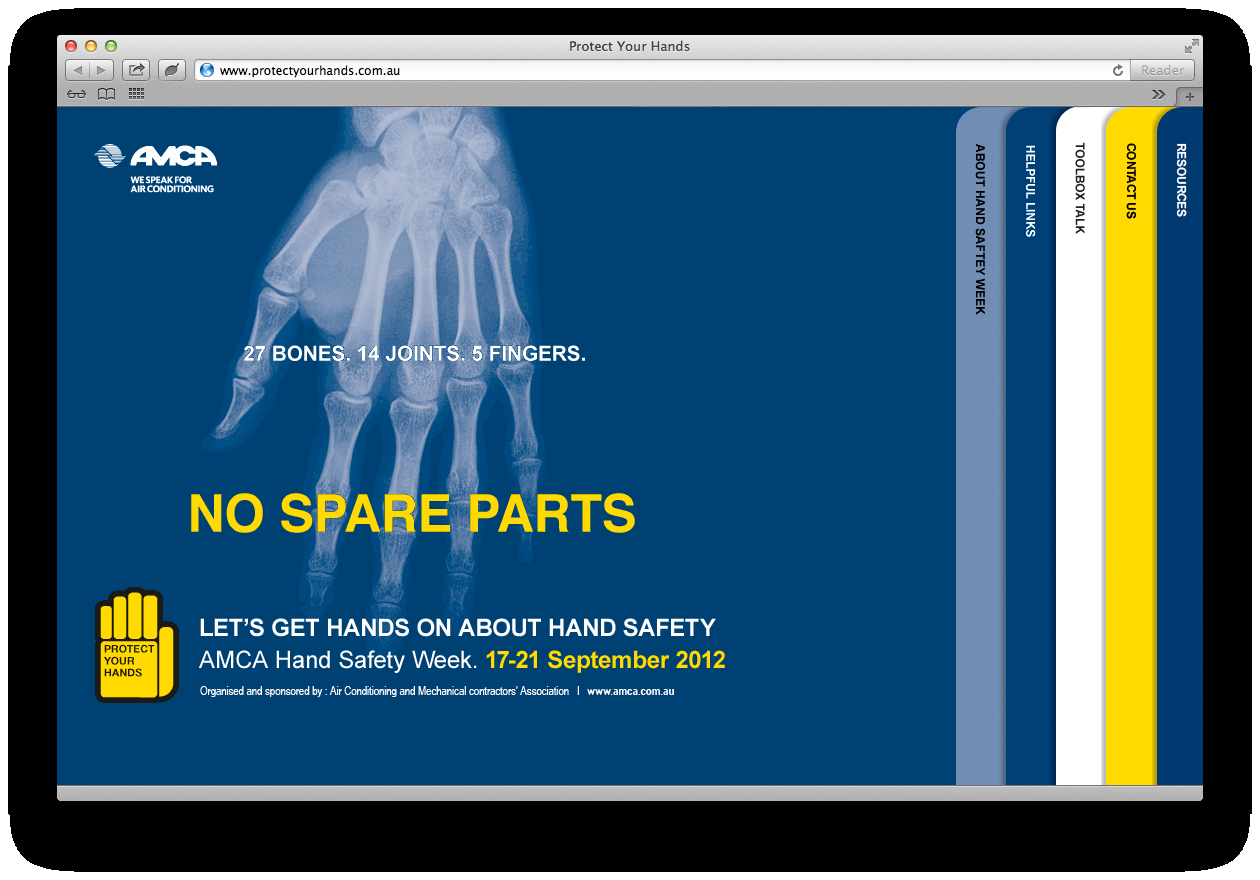
Task: Click the leaf extension icon in toolbar
Action: tap(172, 70)
